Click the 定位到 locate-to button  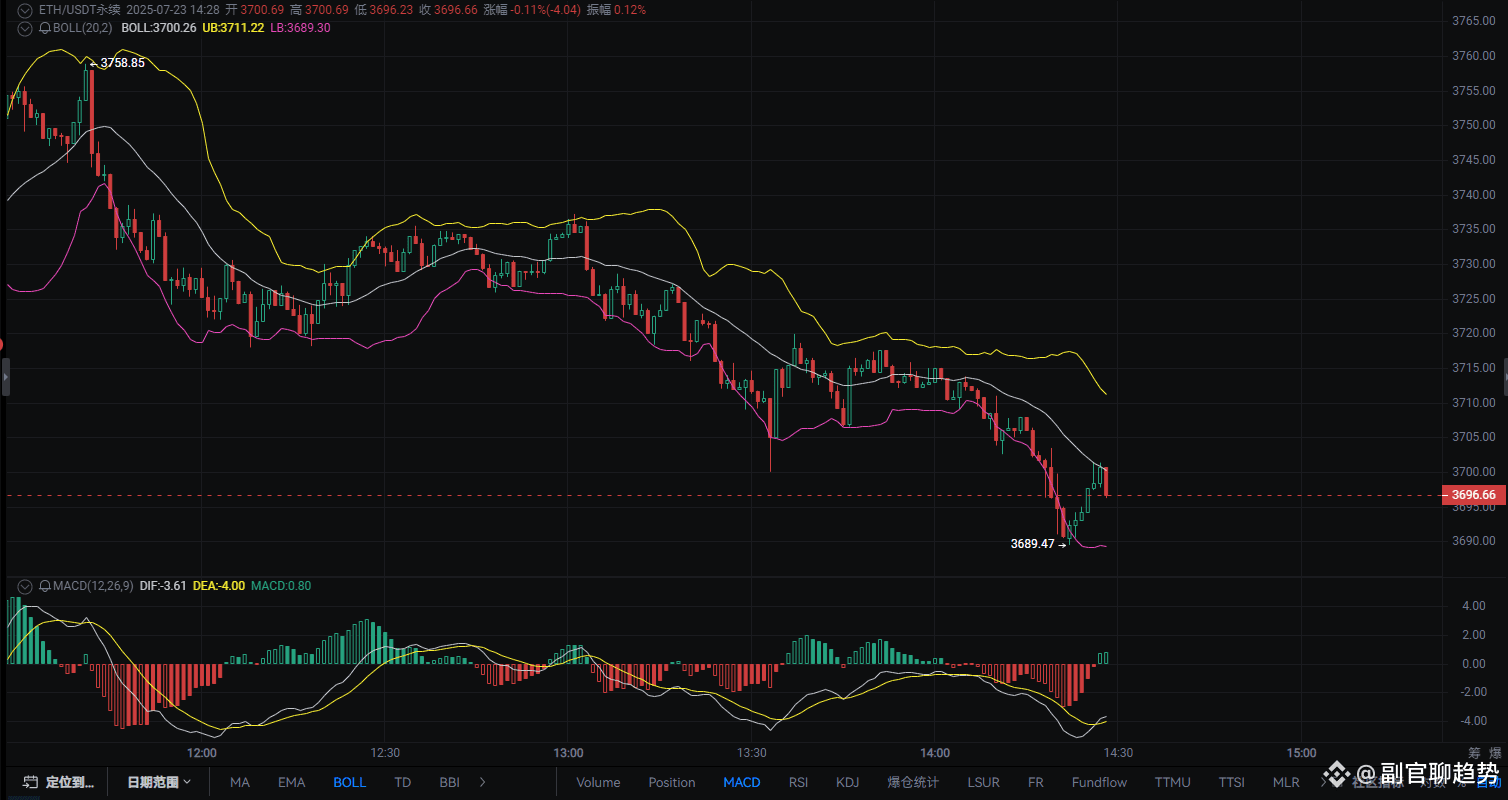(58, 782)
